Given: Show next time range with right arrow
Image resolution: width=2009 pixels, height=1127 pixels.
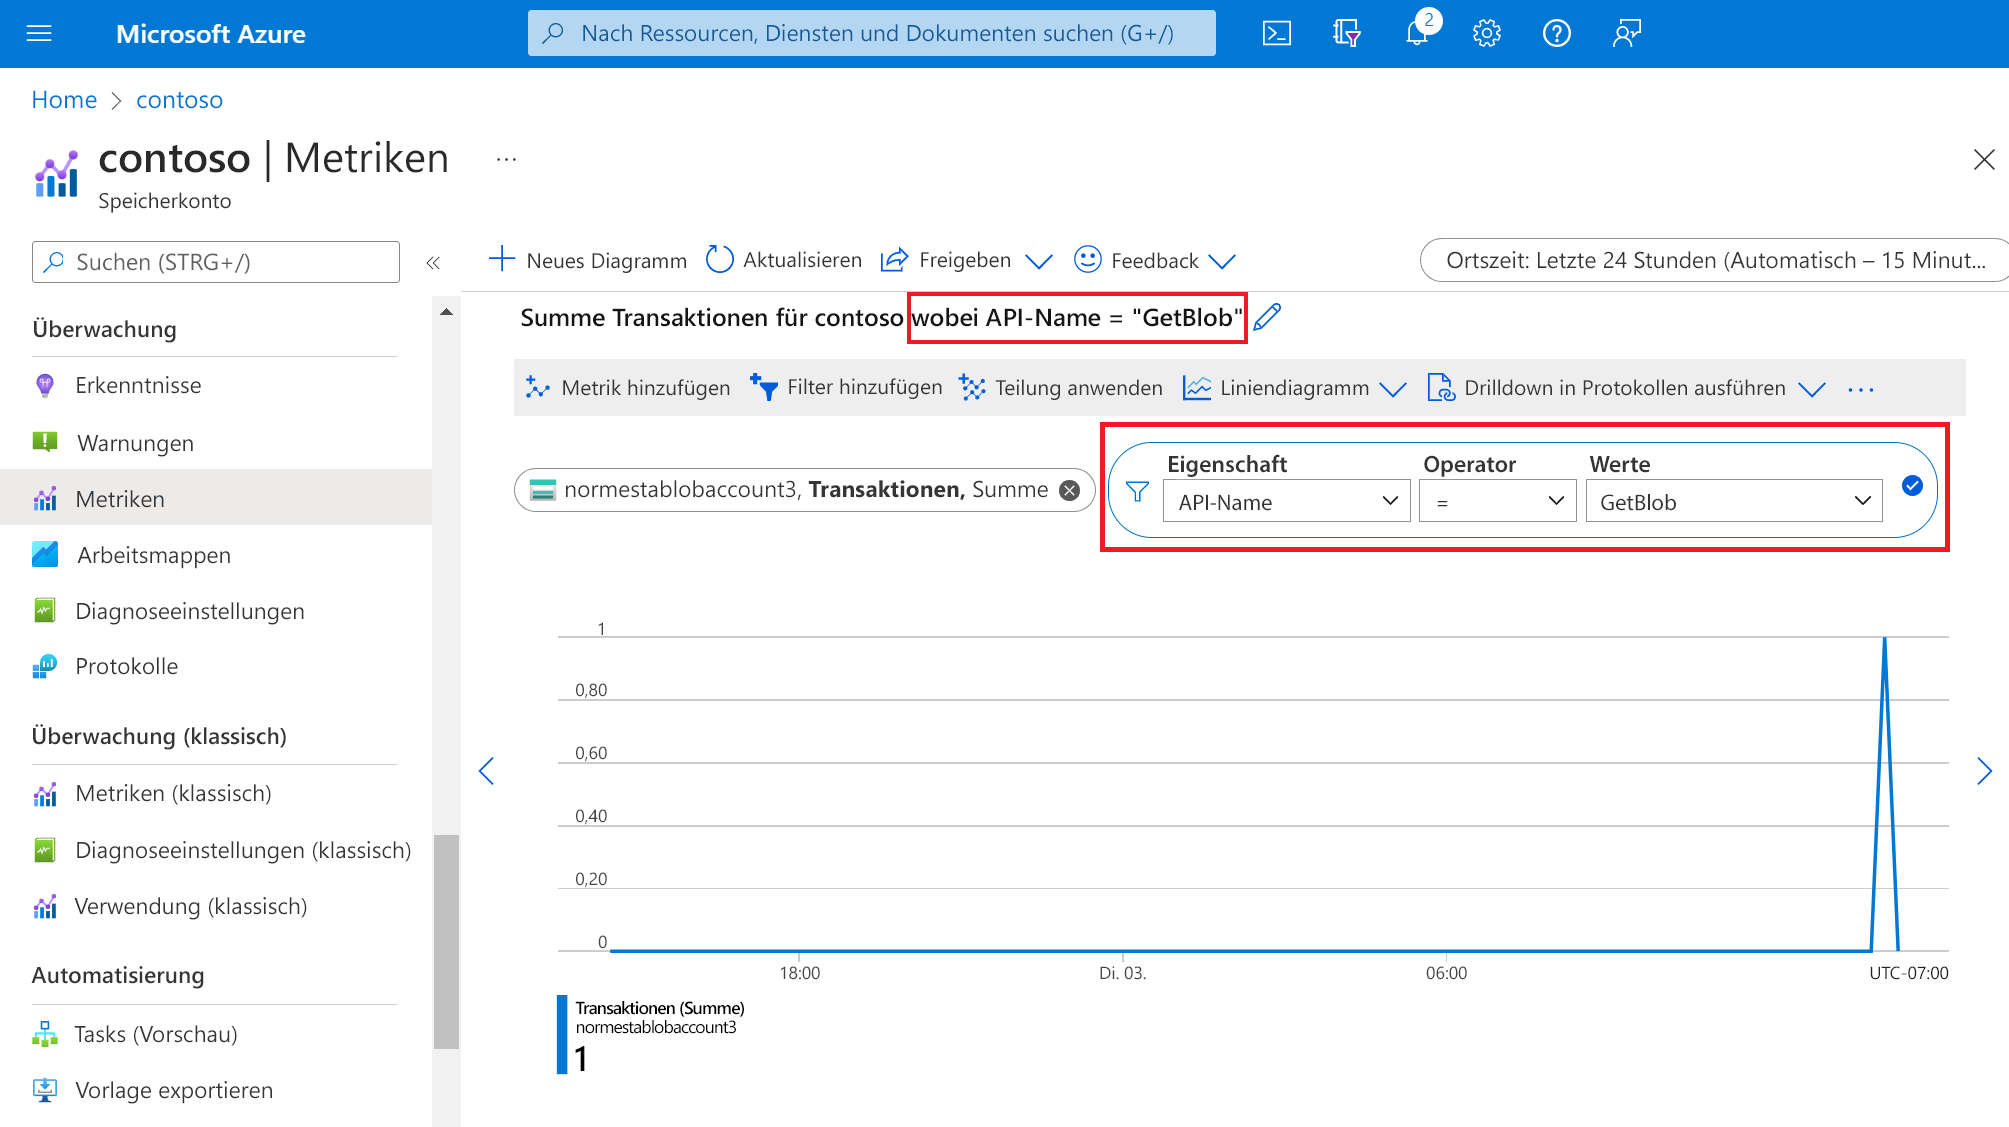Looking at the screenshot, I should tap(1985, 771).
